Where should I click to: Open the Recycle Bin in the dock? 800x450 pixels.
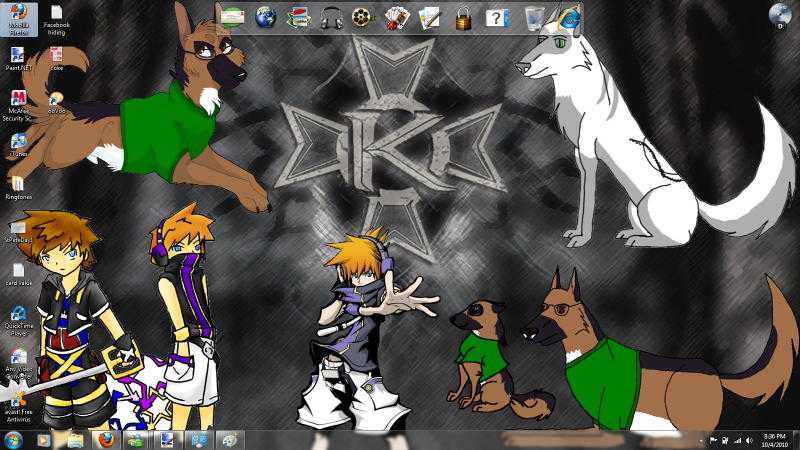click(533, 18)
